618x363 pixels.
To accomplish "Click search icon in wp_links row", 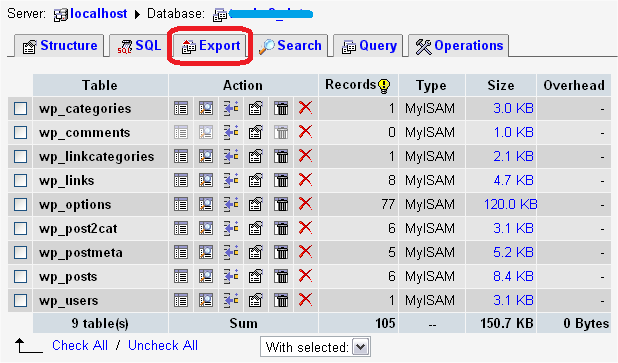I will 206,180.
